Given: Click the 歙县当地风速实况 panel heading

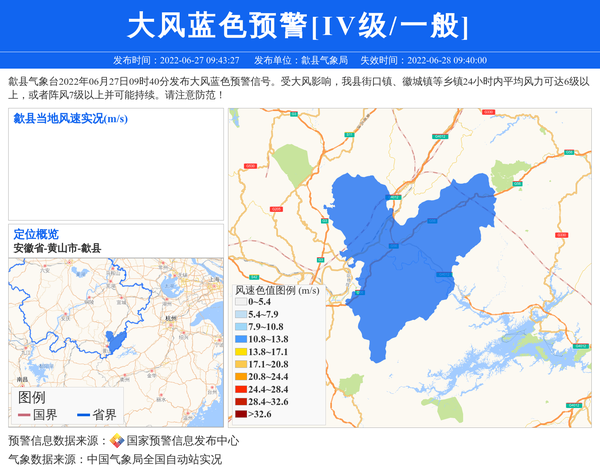Looking at the screenshot, I should pyautogui.click(x=70, y=119).
